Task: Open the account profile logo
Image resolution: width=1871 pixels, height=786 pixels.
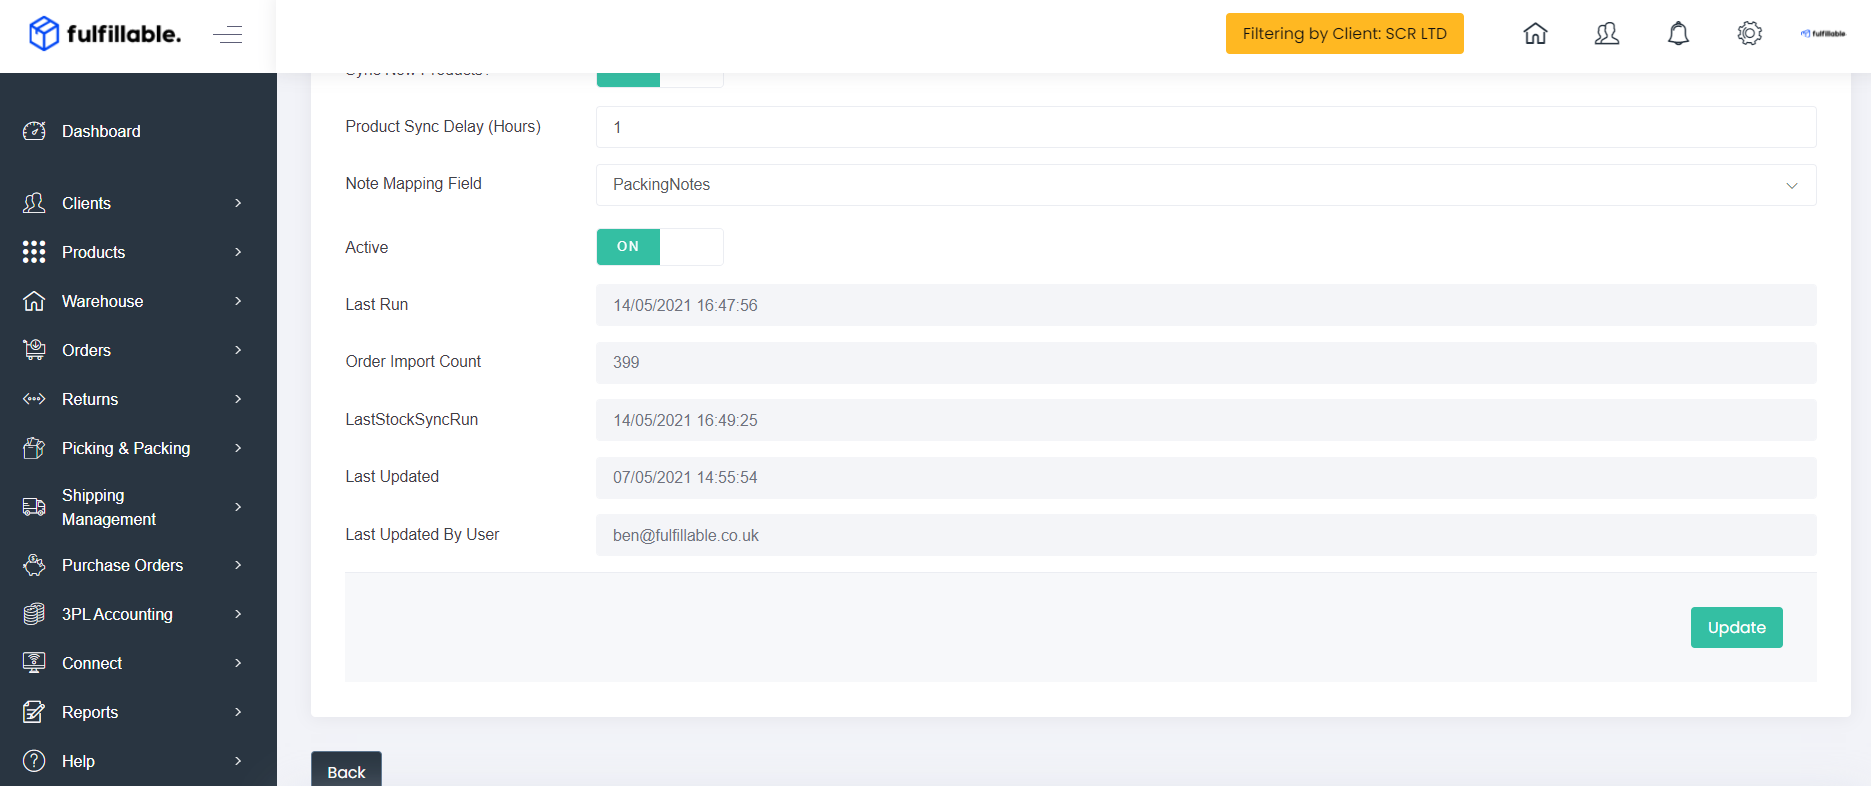Action: tap(1823, 34)
